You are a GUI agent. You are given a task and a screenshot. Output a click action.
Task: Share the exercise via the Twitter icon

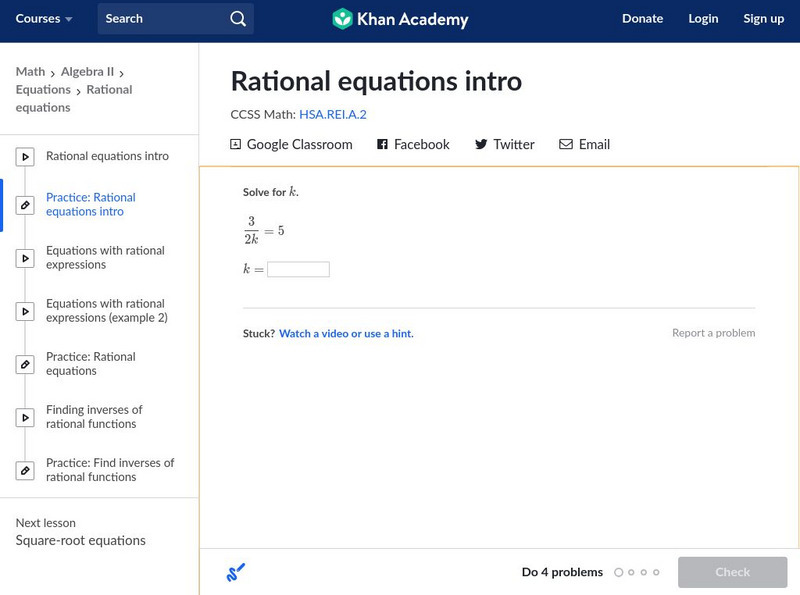[x=481, y=144]
